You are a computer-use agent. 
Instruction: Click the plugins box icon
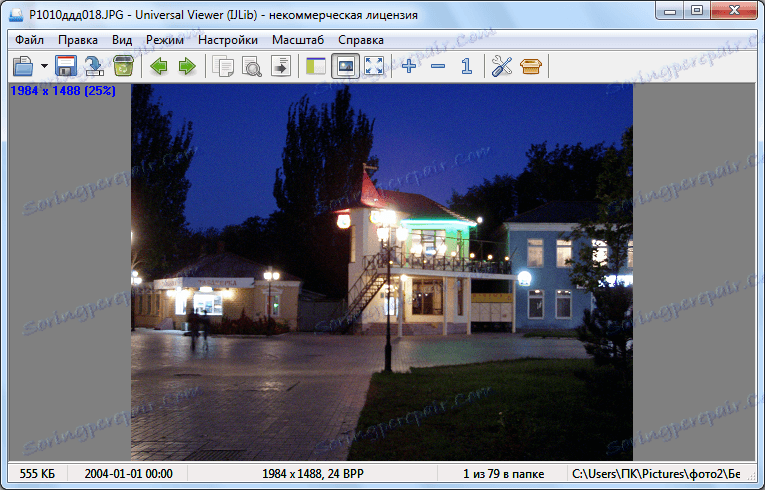(531, 66)
